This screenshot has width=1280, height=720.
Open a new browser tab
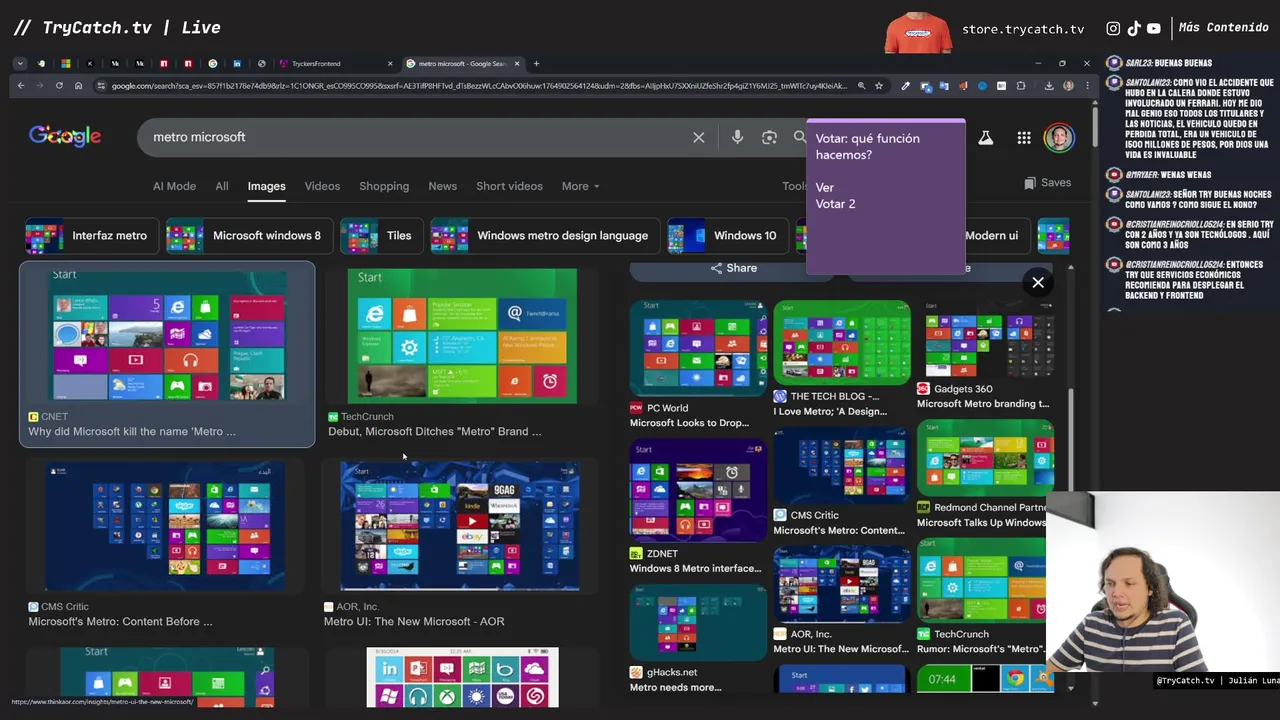tap(536, 63)
